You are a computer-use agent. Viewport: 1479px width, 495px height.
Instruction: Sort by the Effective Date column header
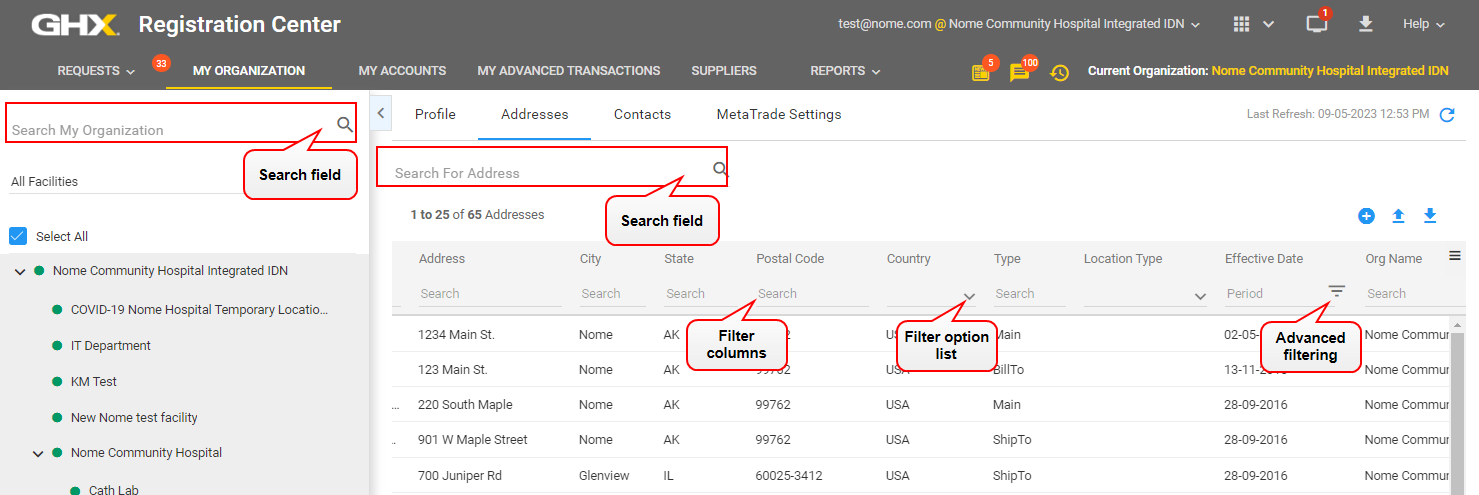tap(1264, 258)
